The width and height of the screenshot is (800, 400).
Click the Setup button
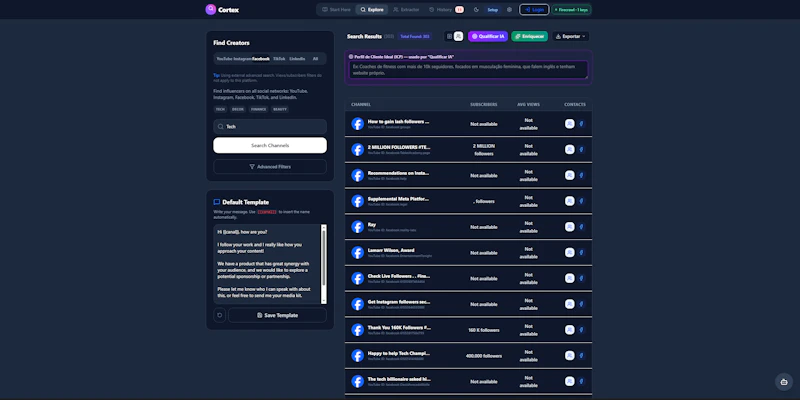click(x=492, y=10)
